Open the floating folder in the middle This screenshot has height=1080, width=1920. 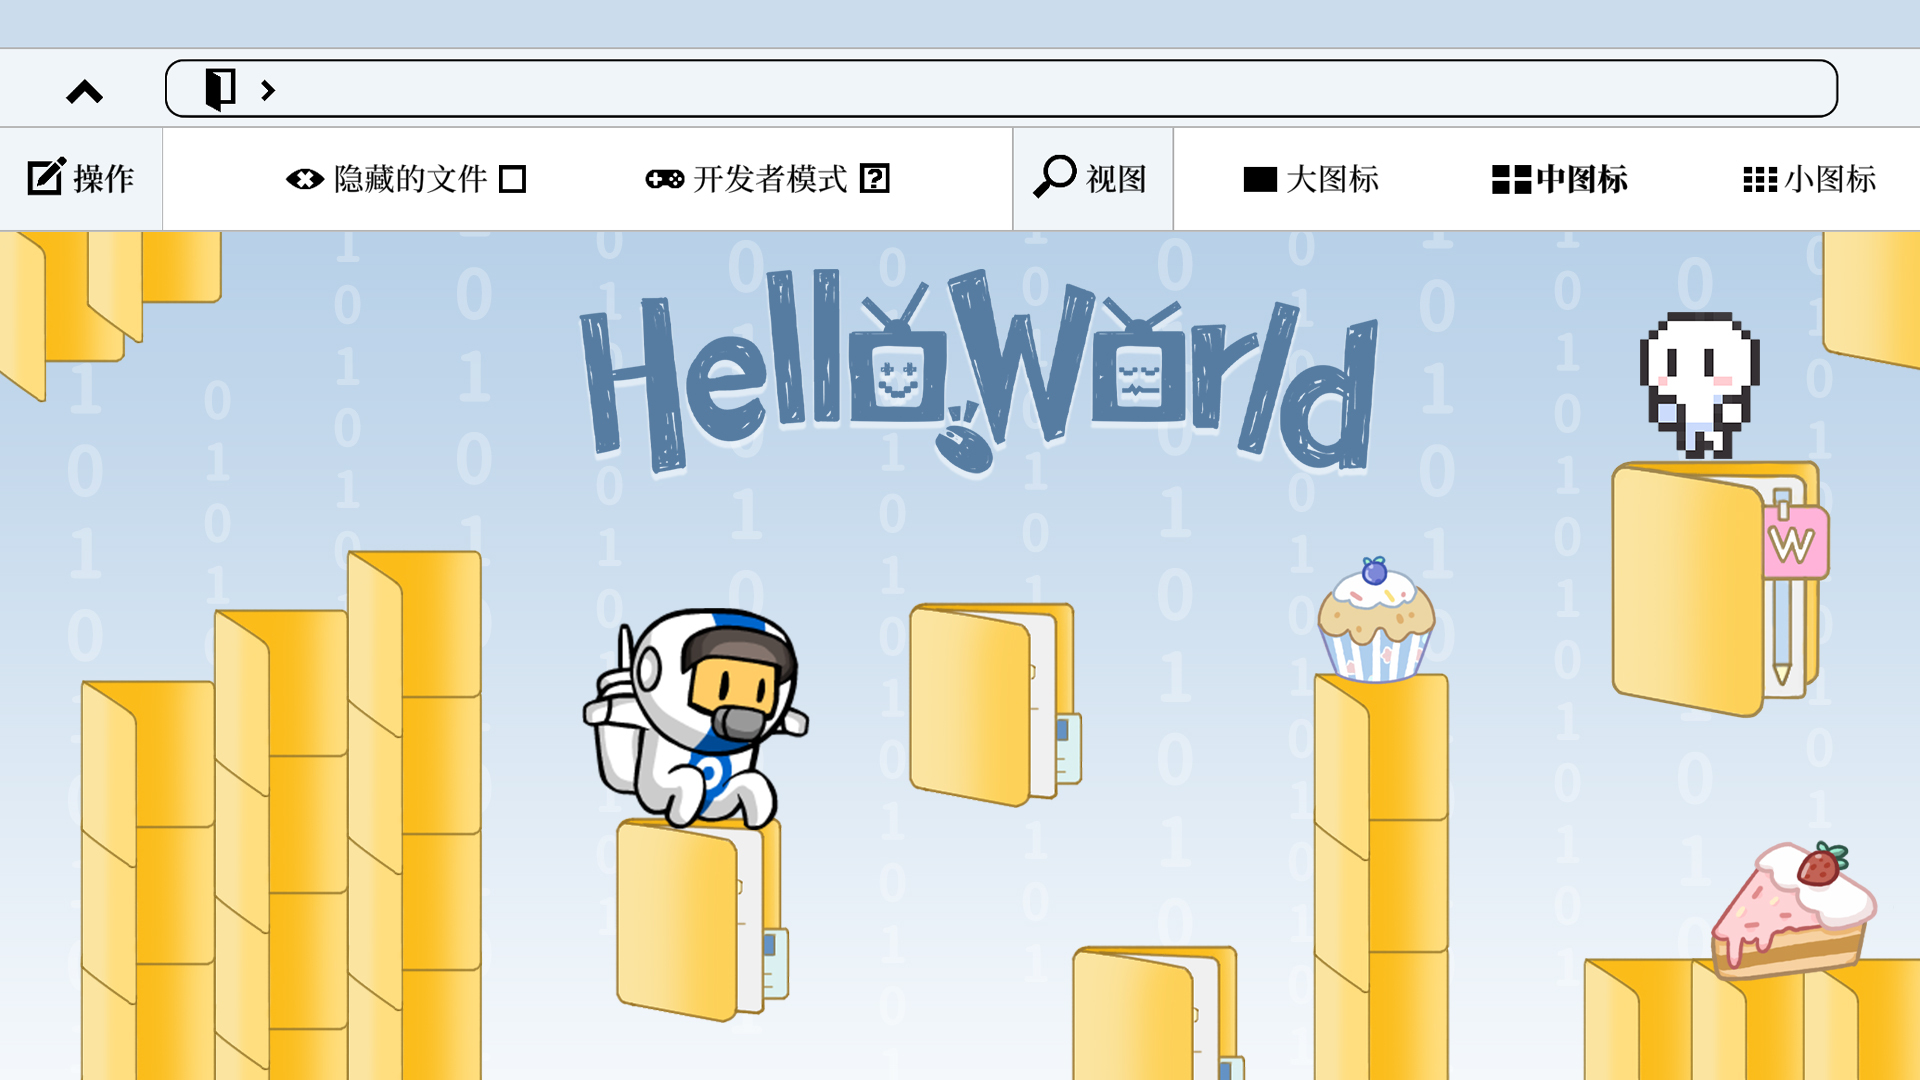(996, 704)
